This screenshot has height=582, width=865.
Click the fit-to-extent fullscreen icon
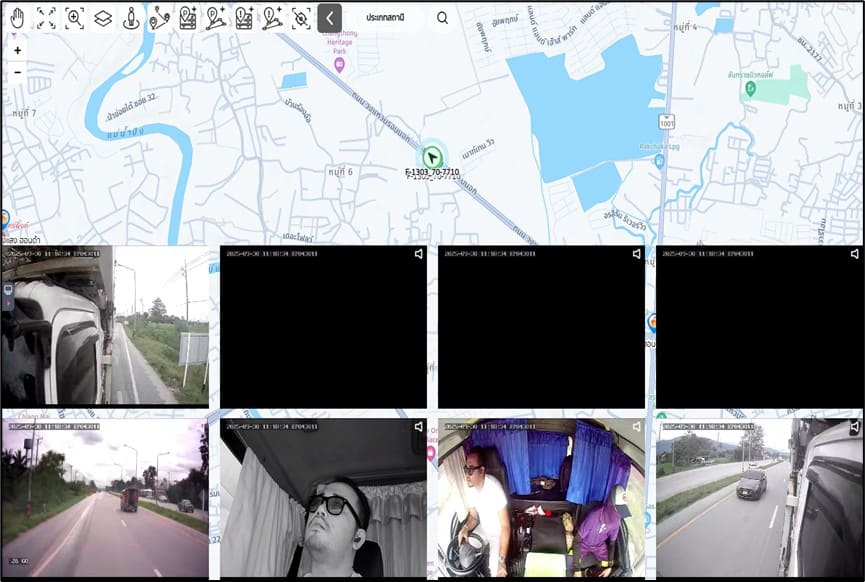(x=46, y=17)
